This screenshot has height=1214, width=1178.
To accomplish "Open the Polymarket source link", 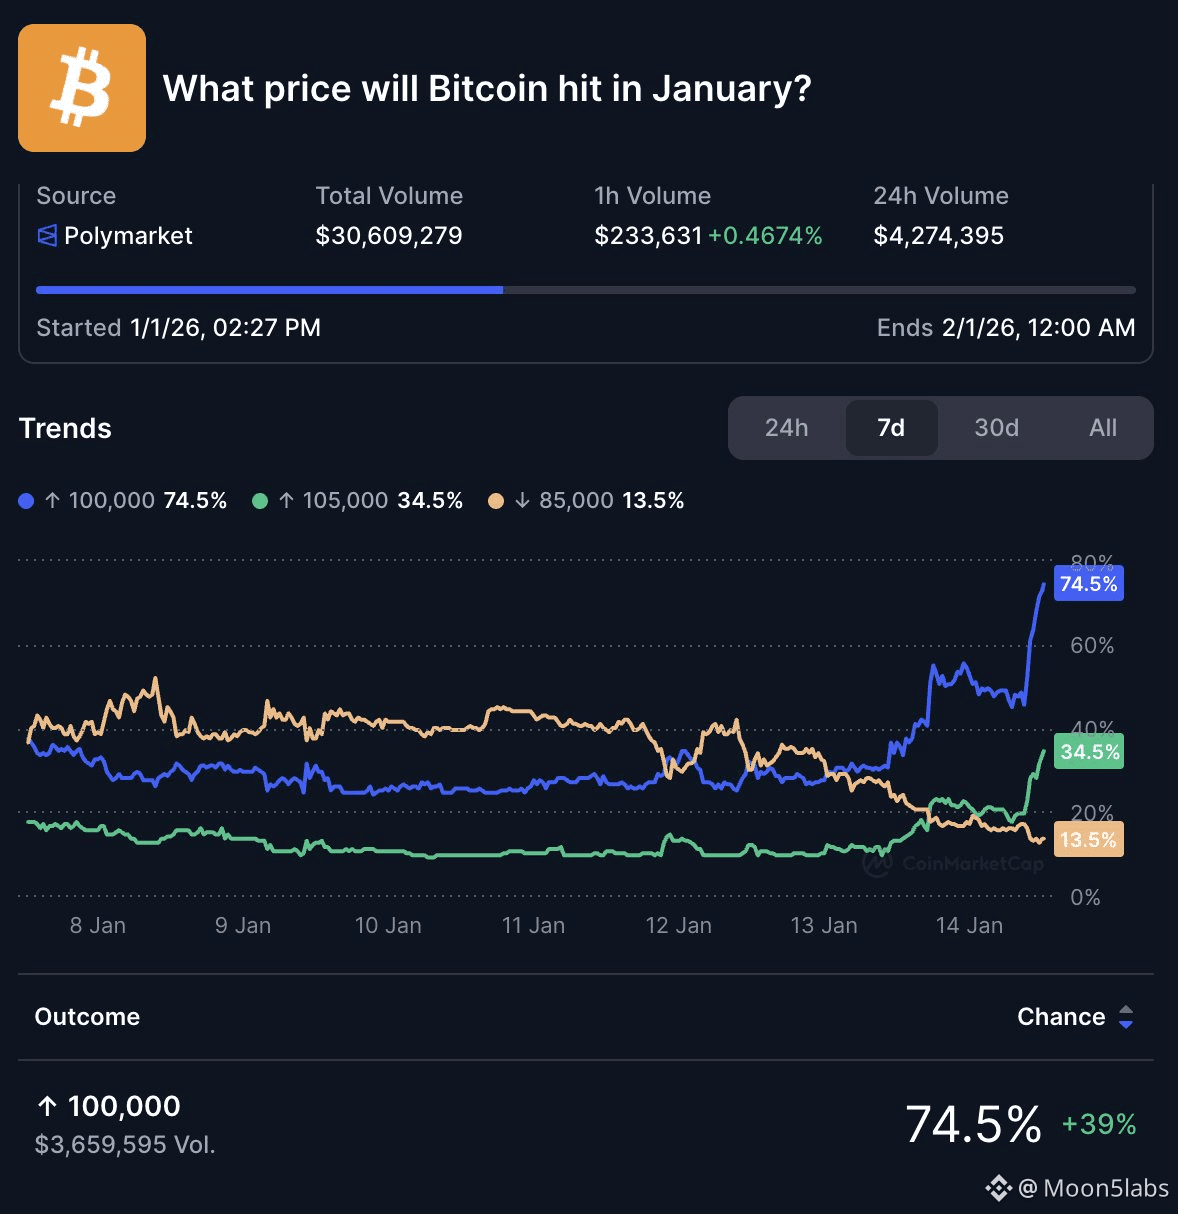I will (x=128, y=236).
